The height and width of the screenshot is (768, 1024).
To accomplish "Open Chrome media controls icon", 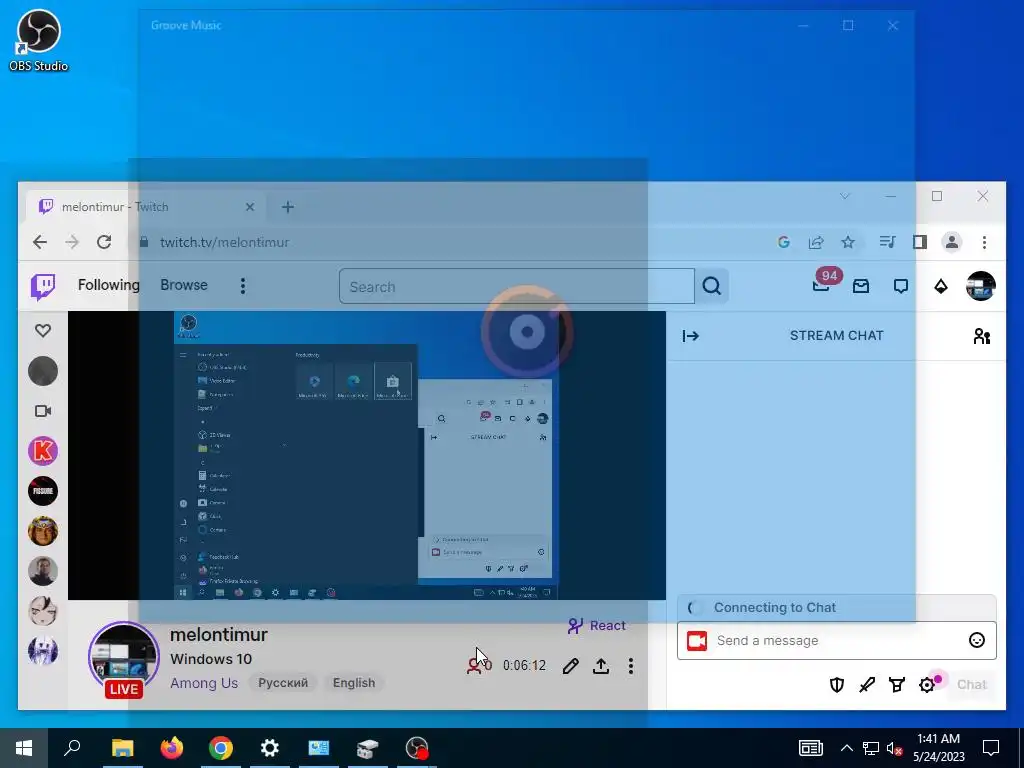I will (x=887, y=242).
